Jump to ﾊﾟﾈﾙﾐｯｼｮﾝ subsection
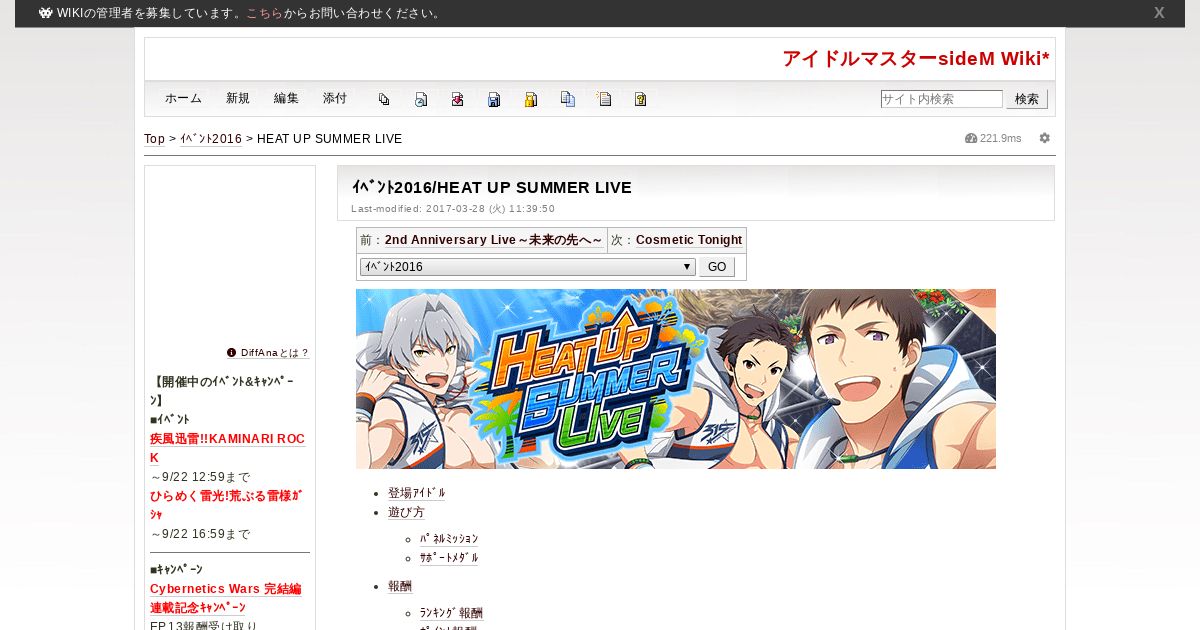The width and height of the screenshot is (1200, 630). 449,539
